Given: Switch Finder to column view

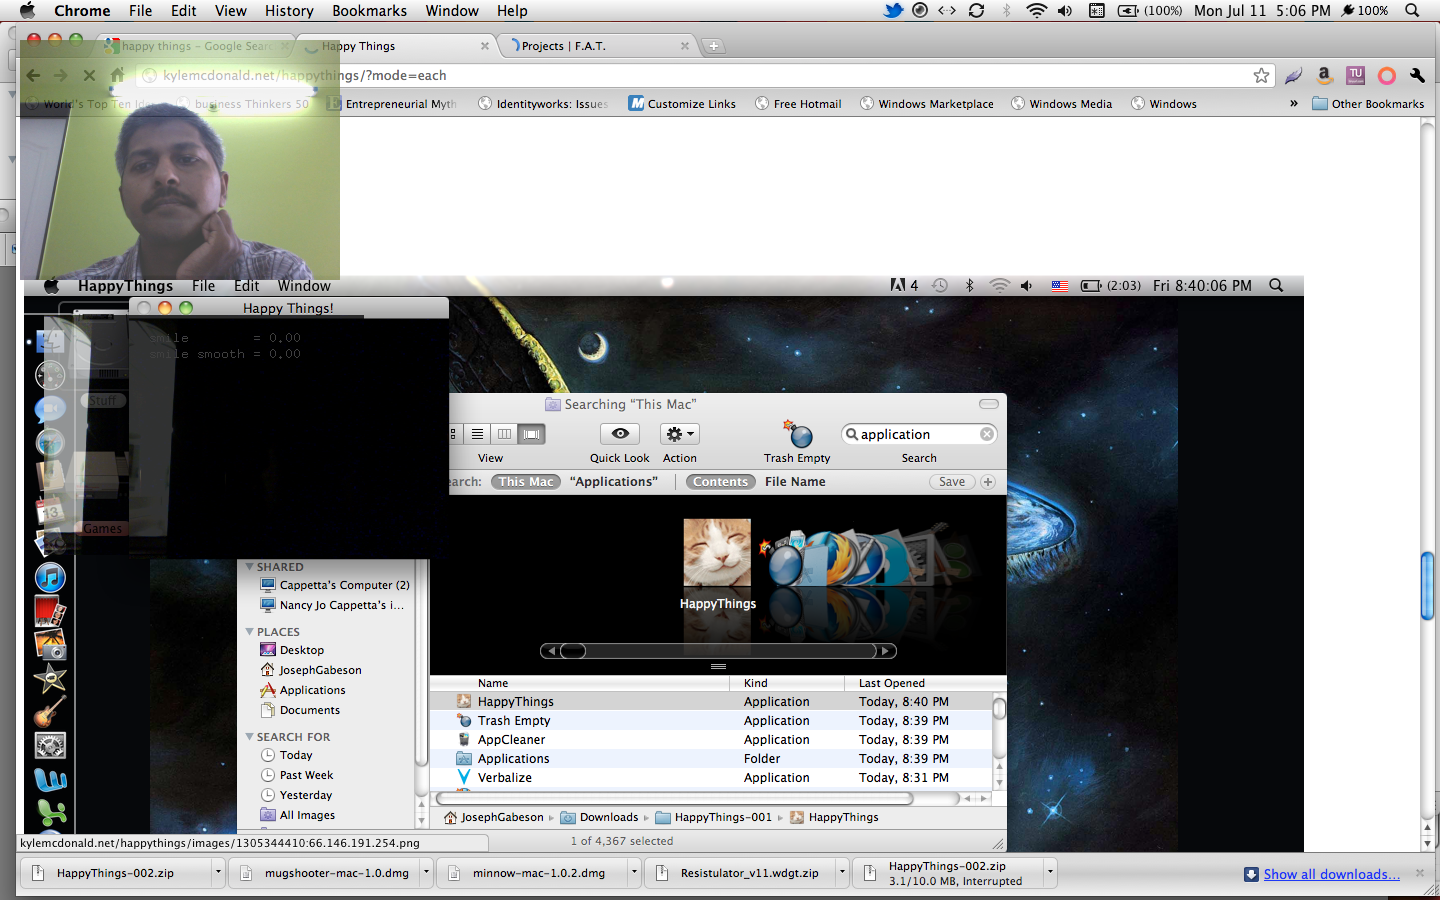Looking at the screenshot, I should 504,434.
